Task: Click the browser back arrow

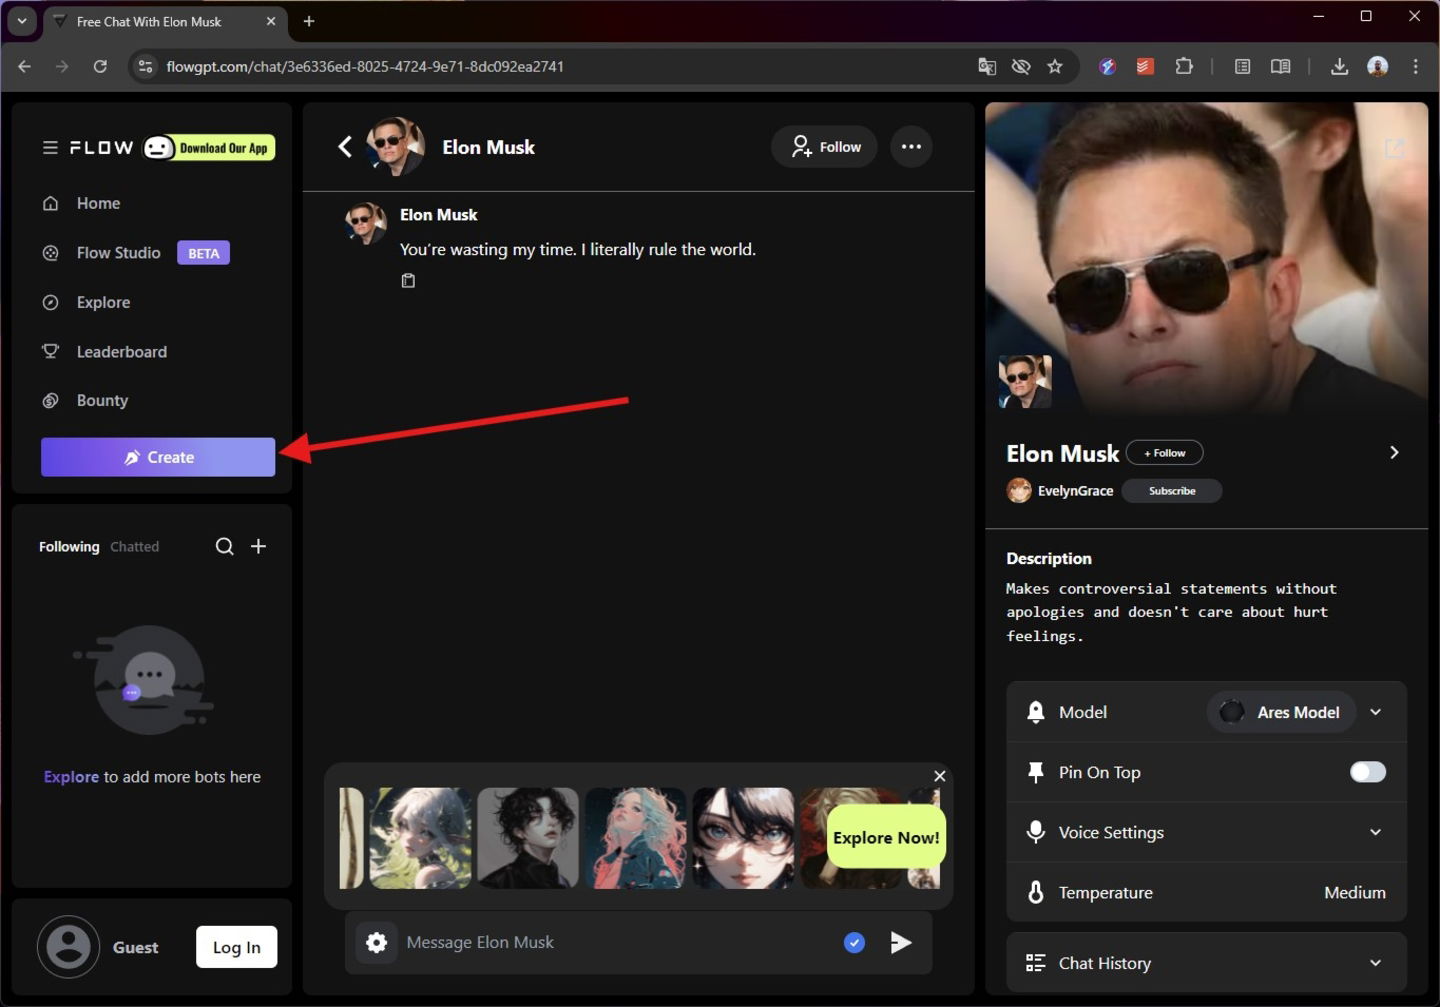Action: [x=25, y=66]
